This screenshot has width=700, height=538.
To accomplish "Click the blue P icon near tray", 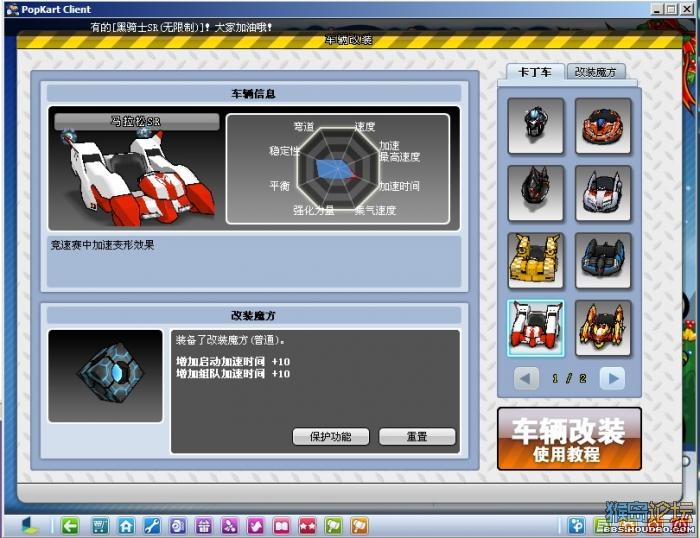I will [x=576, y=526].
